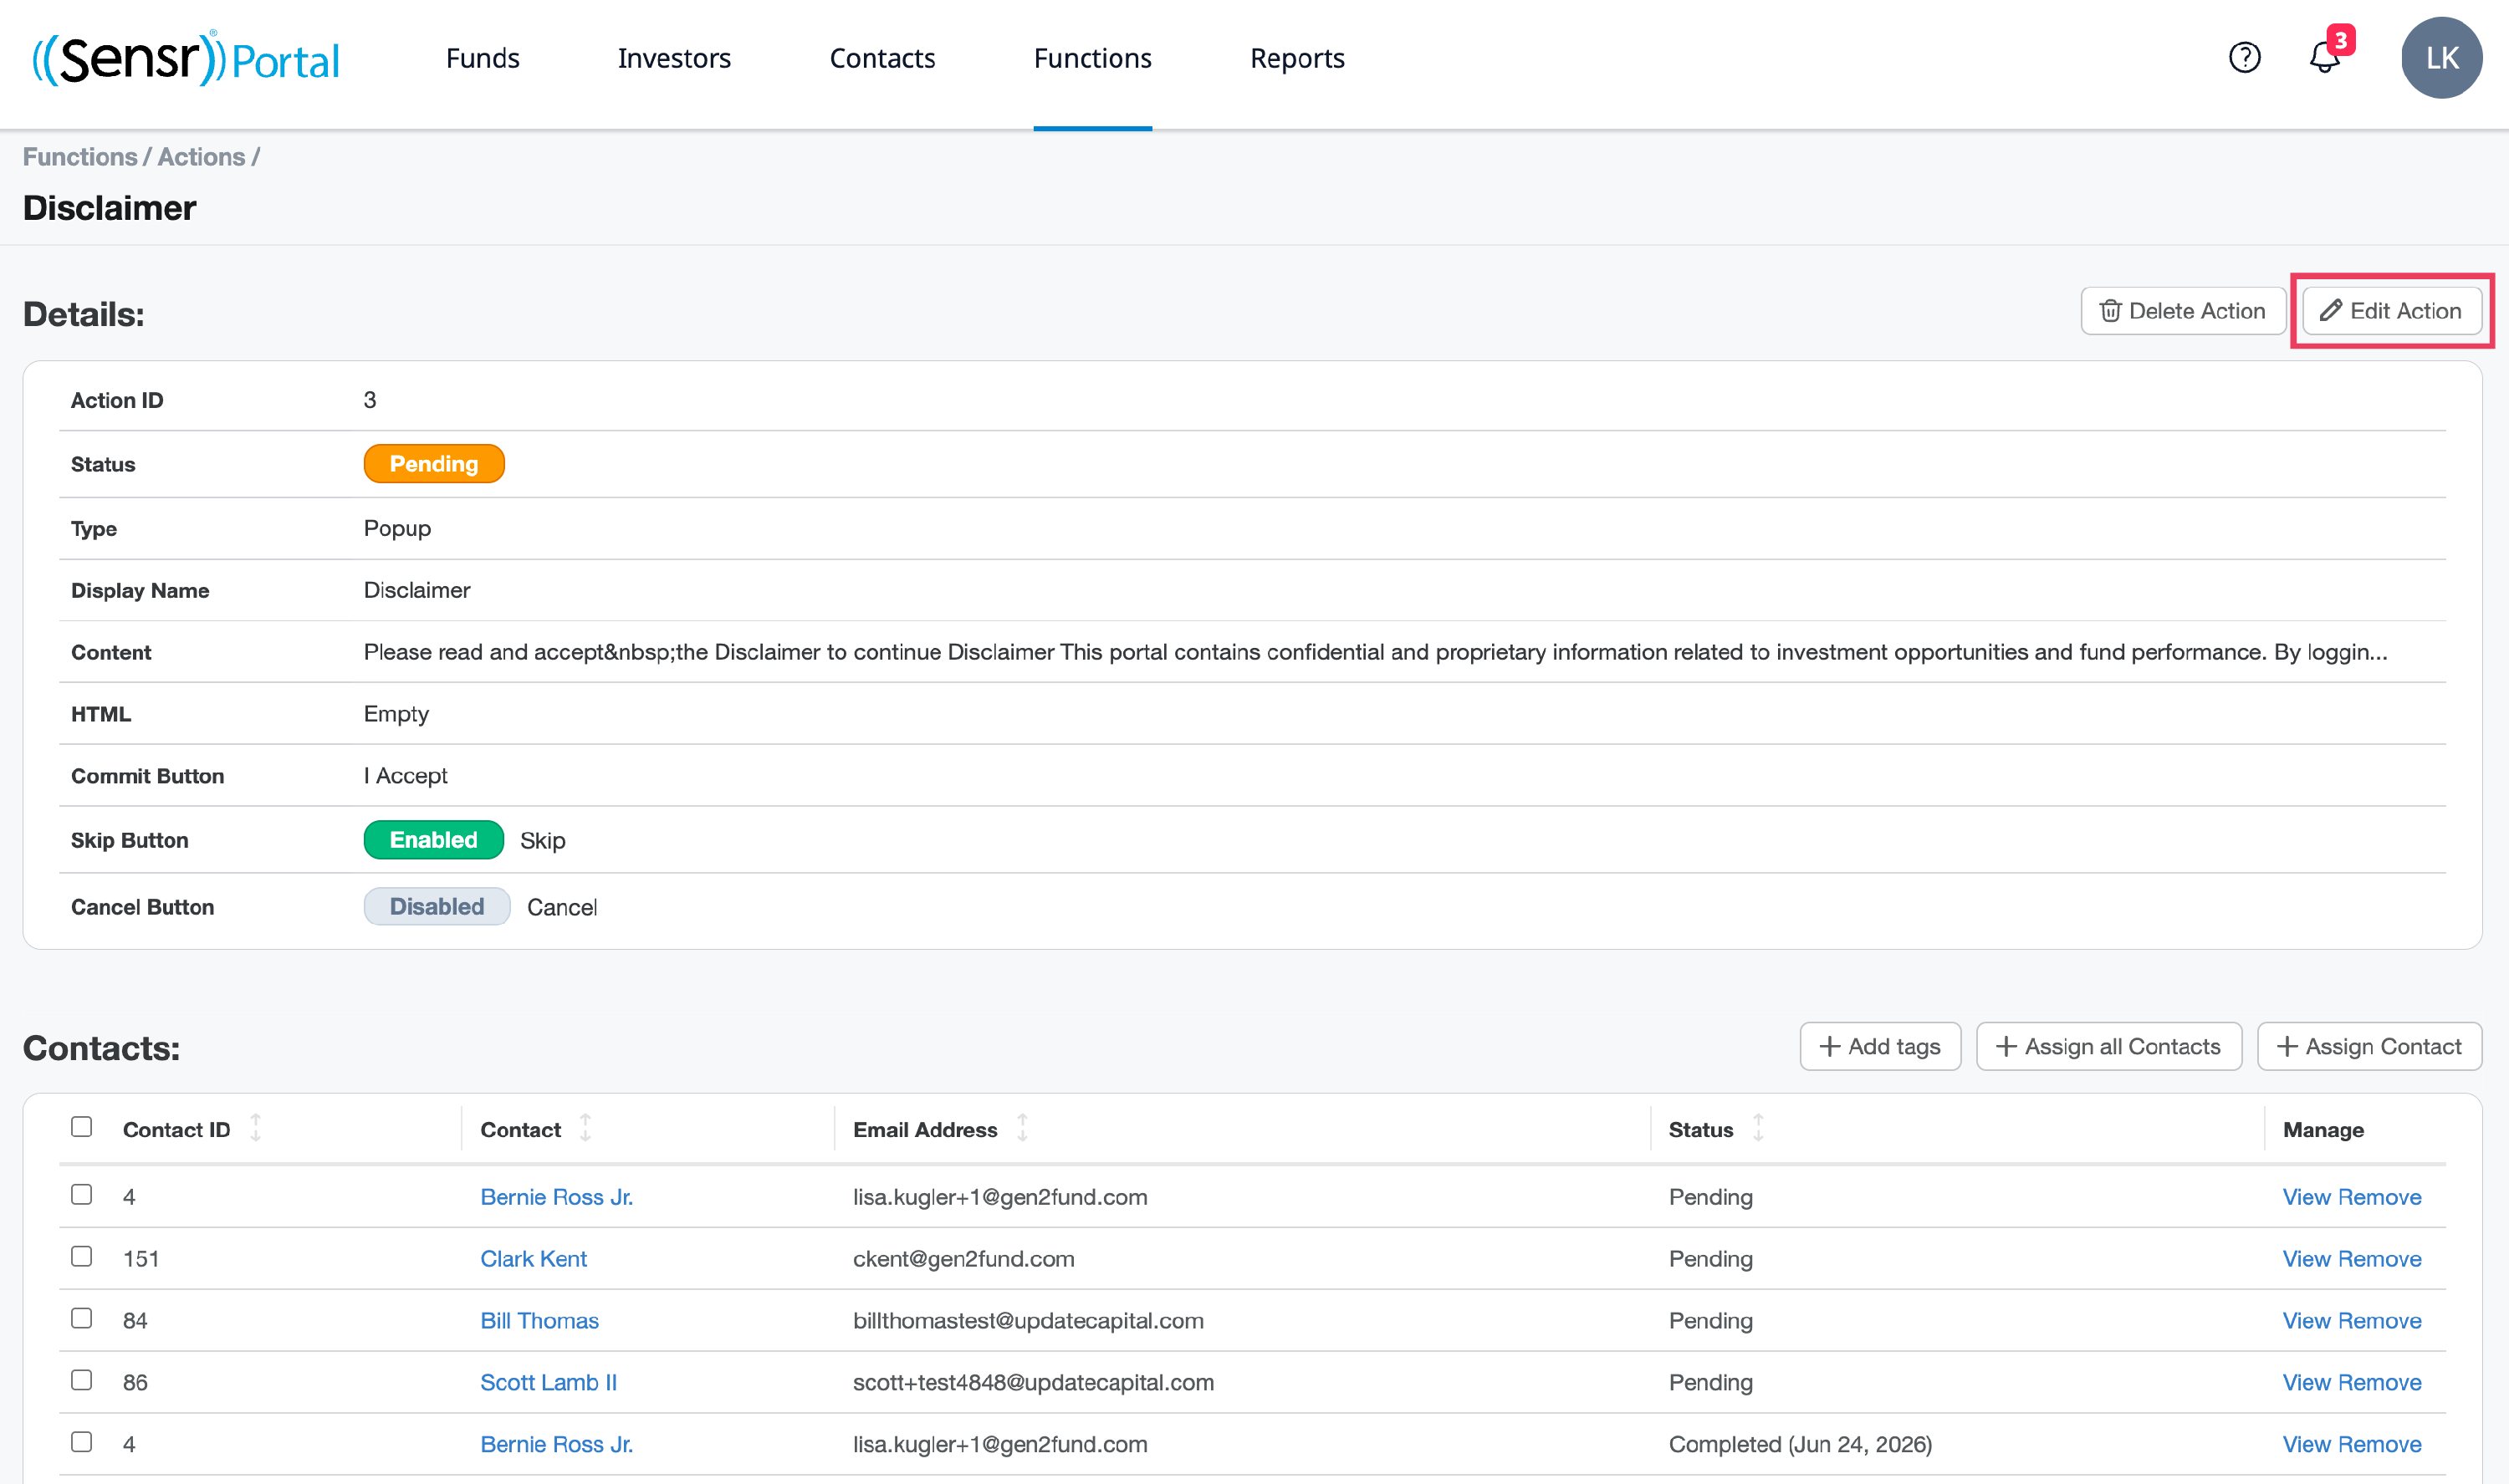2509x1484 pixels.
Task: Open Bernie Ross Jr. link in pending row
Action: pos(556,1197)
